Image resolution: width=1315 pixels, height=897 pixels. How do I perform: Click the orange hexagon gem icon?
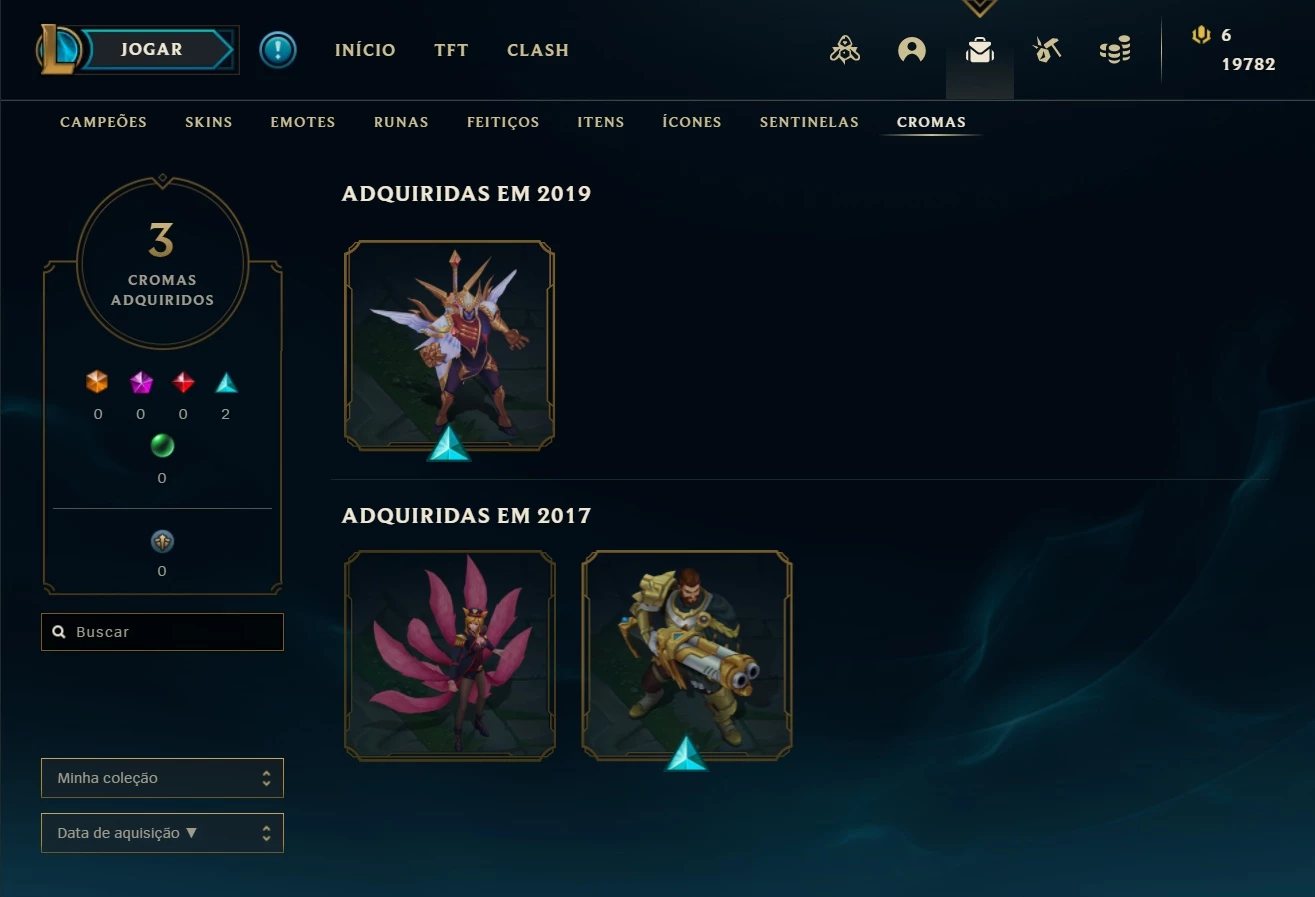[x=97, y=382]
